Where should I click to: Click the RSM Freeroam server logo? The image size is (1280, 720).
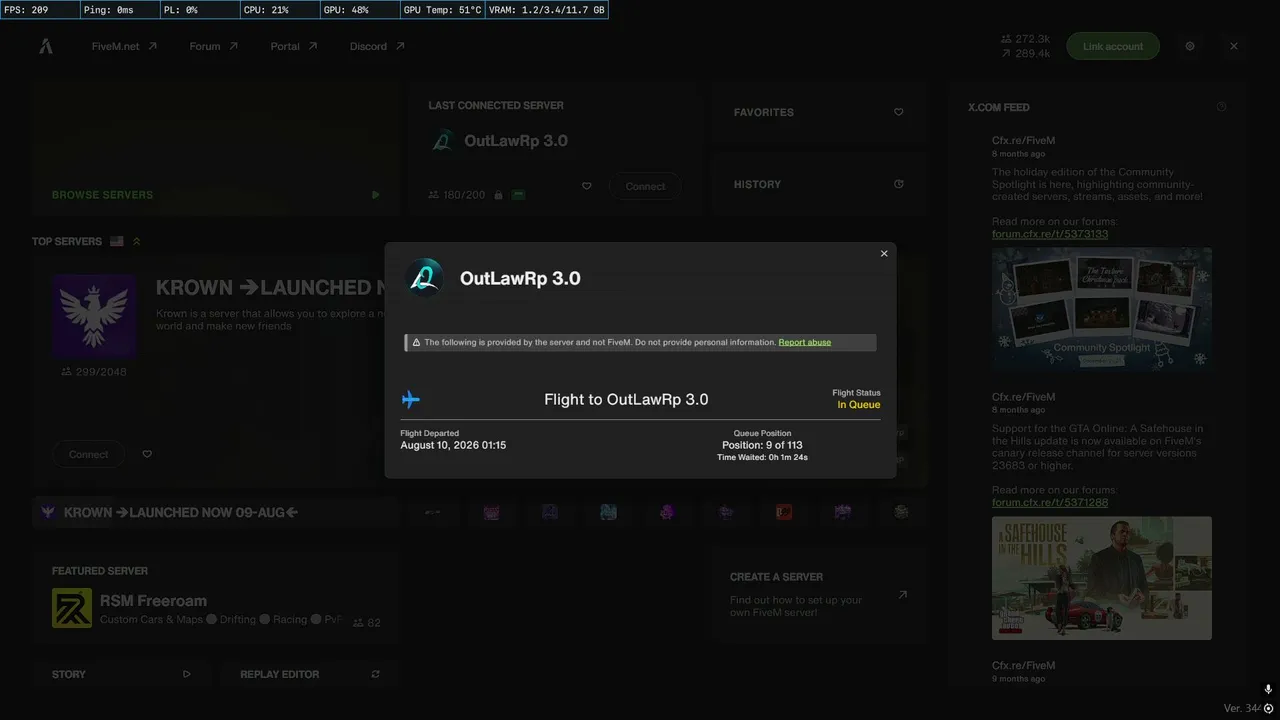click(72, 608)
